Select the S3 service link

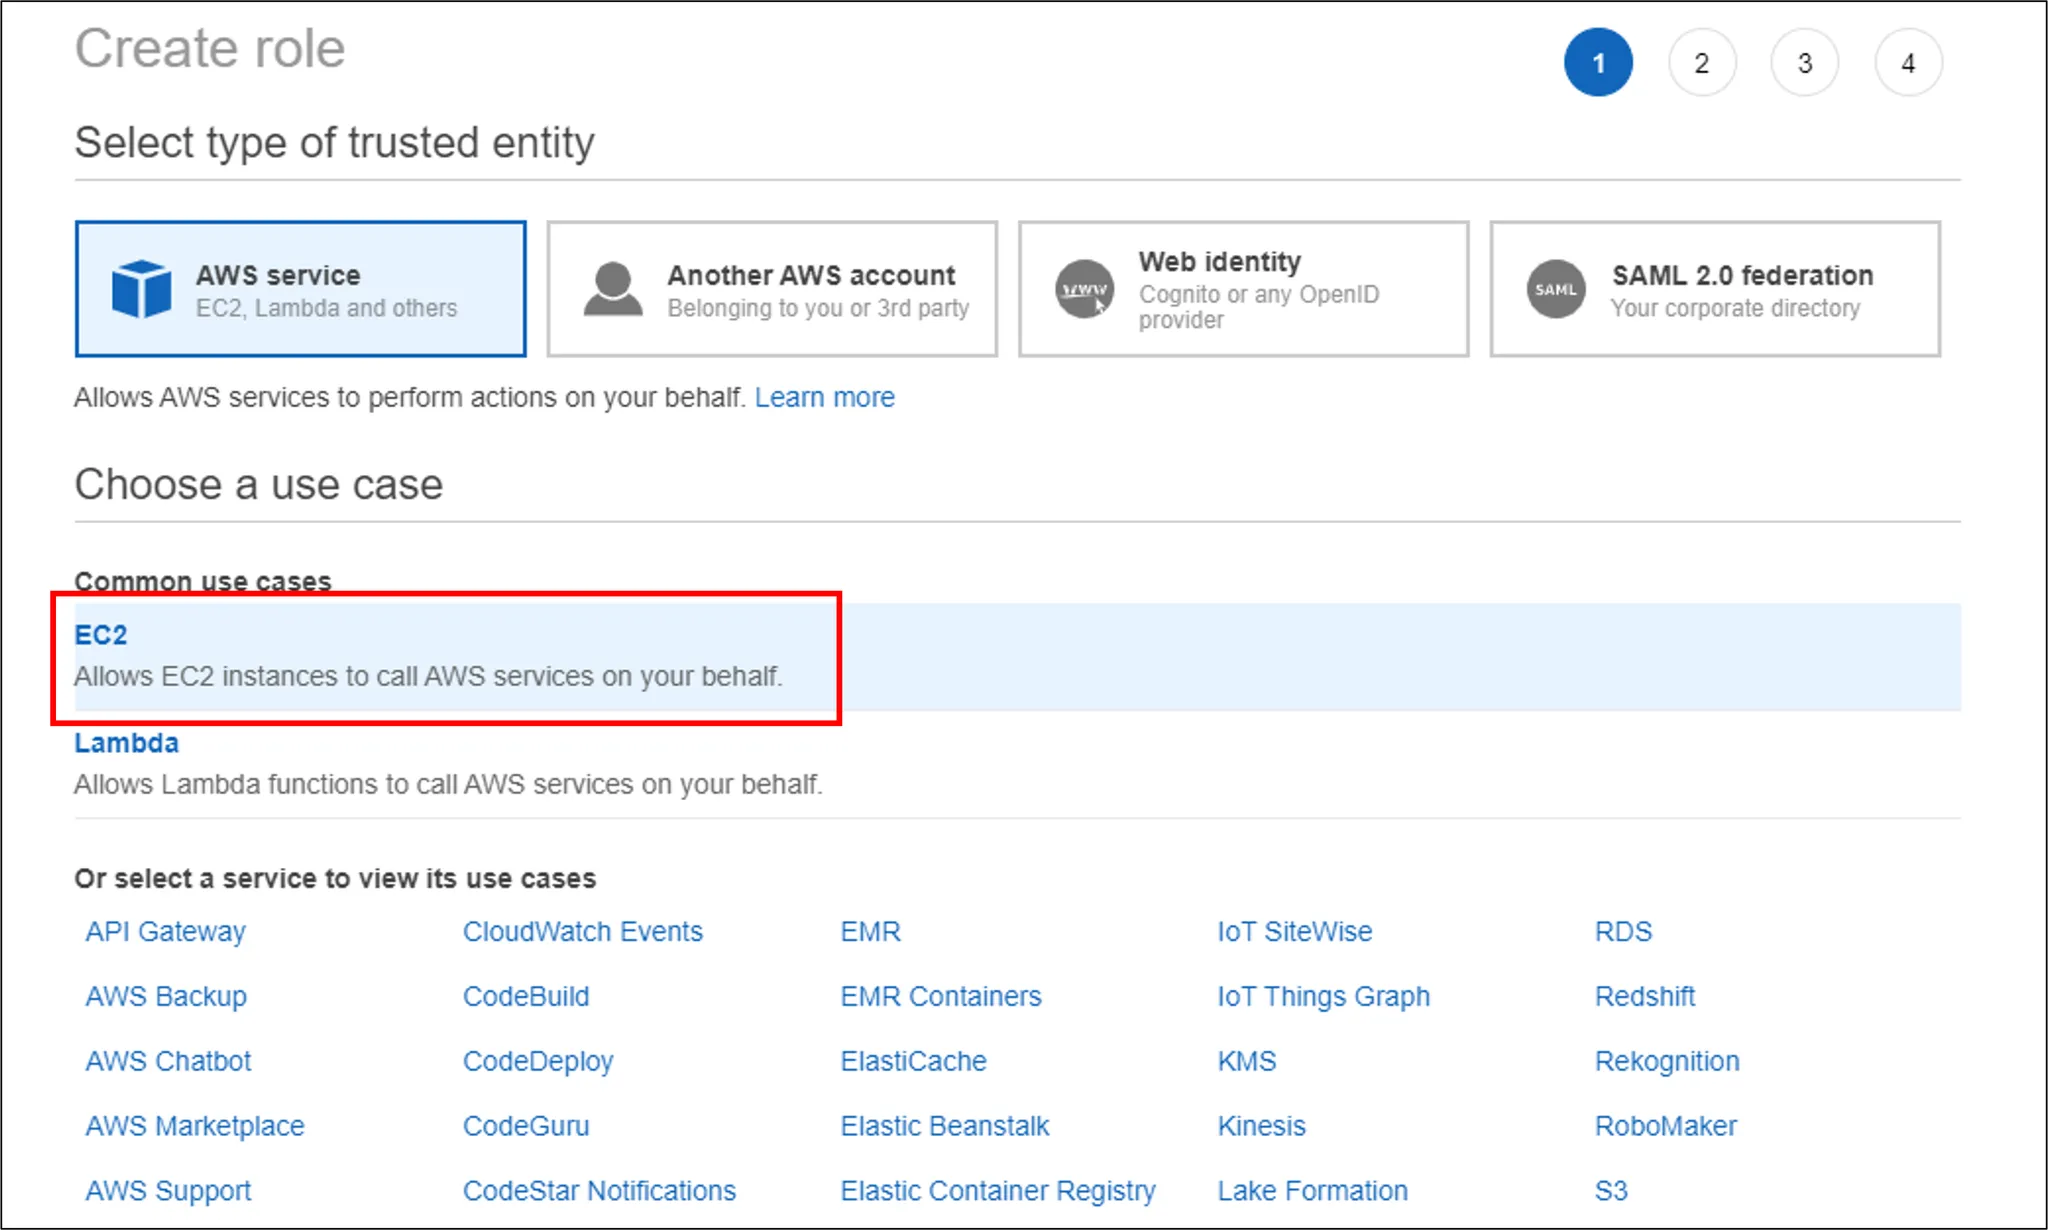tap(1610, 1191)
